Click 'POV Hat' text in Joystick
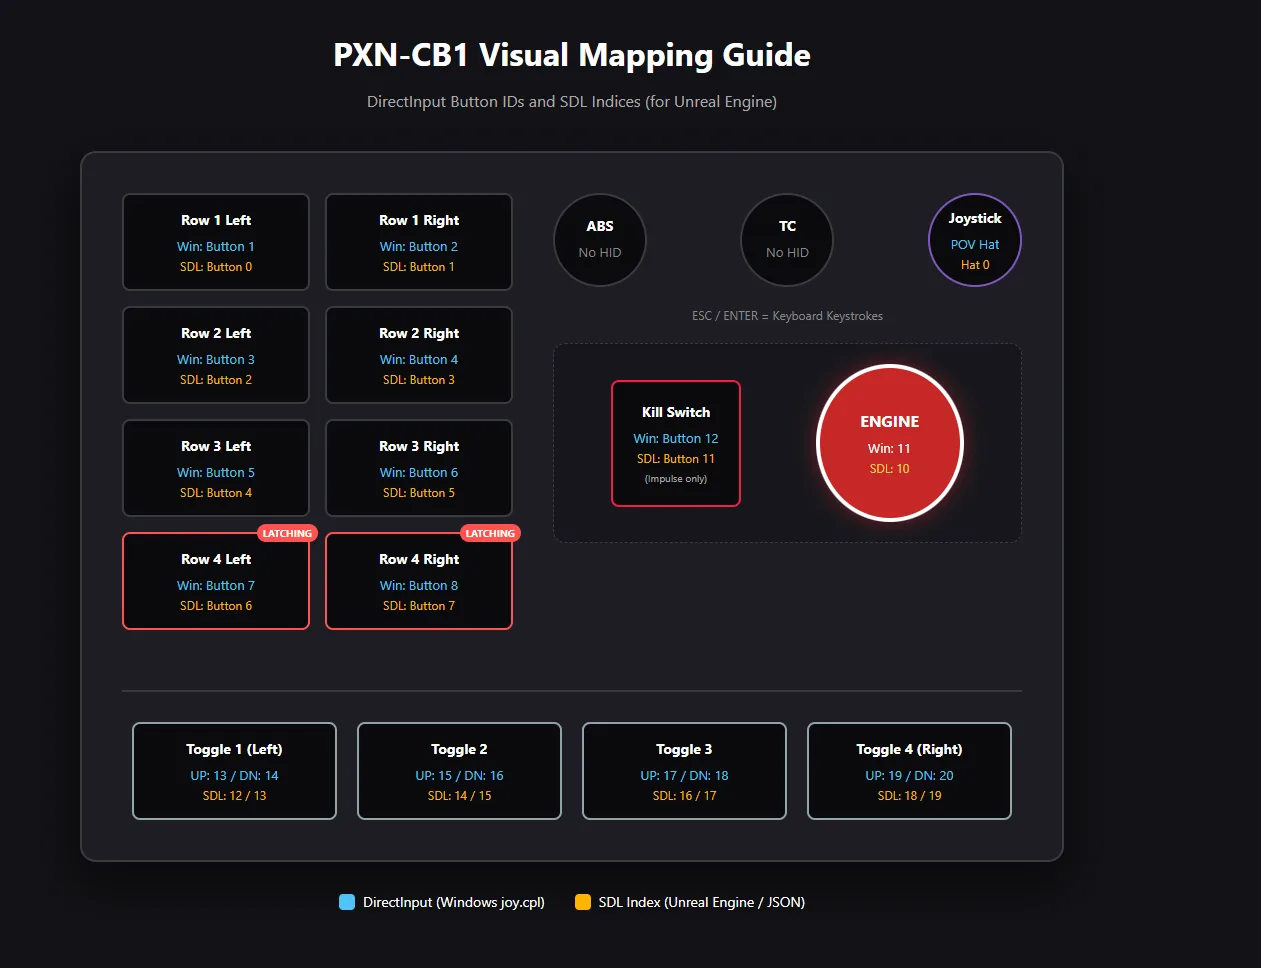Image resolution: width=1261 pixels, height=968 pixels. click(975, 244)
